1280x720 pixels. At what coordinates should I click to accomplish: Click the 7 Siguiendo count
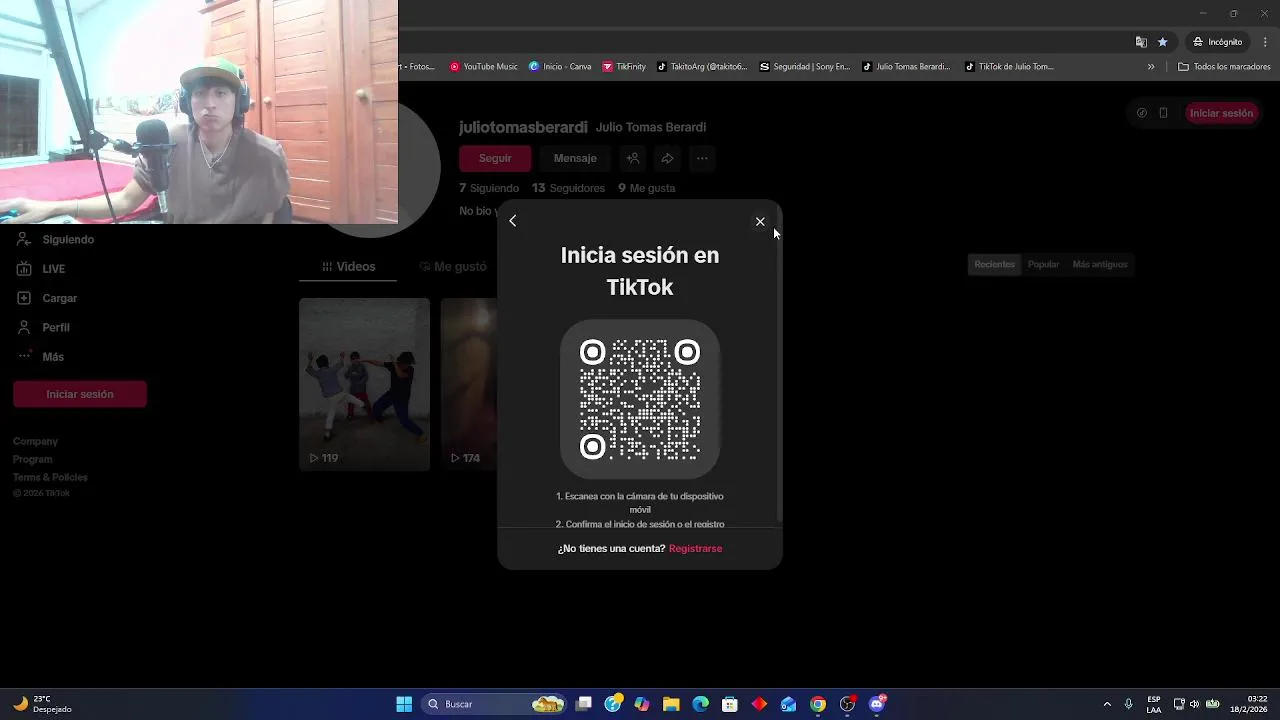(x=489, y=188)
